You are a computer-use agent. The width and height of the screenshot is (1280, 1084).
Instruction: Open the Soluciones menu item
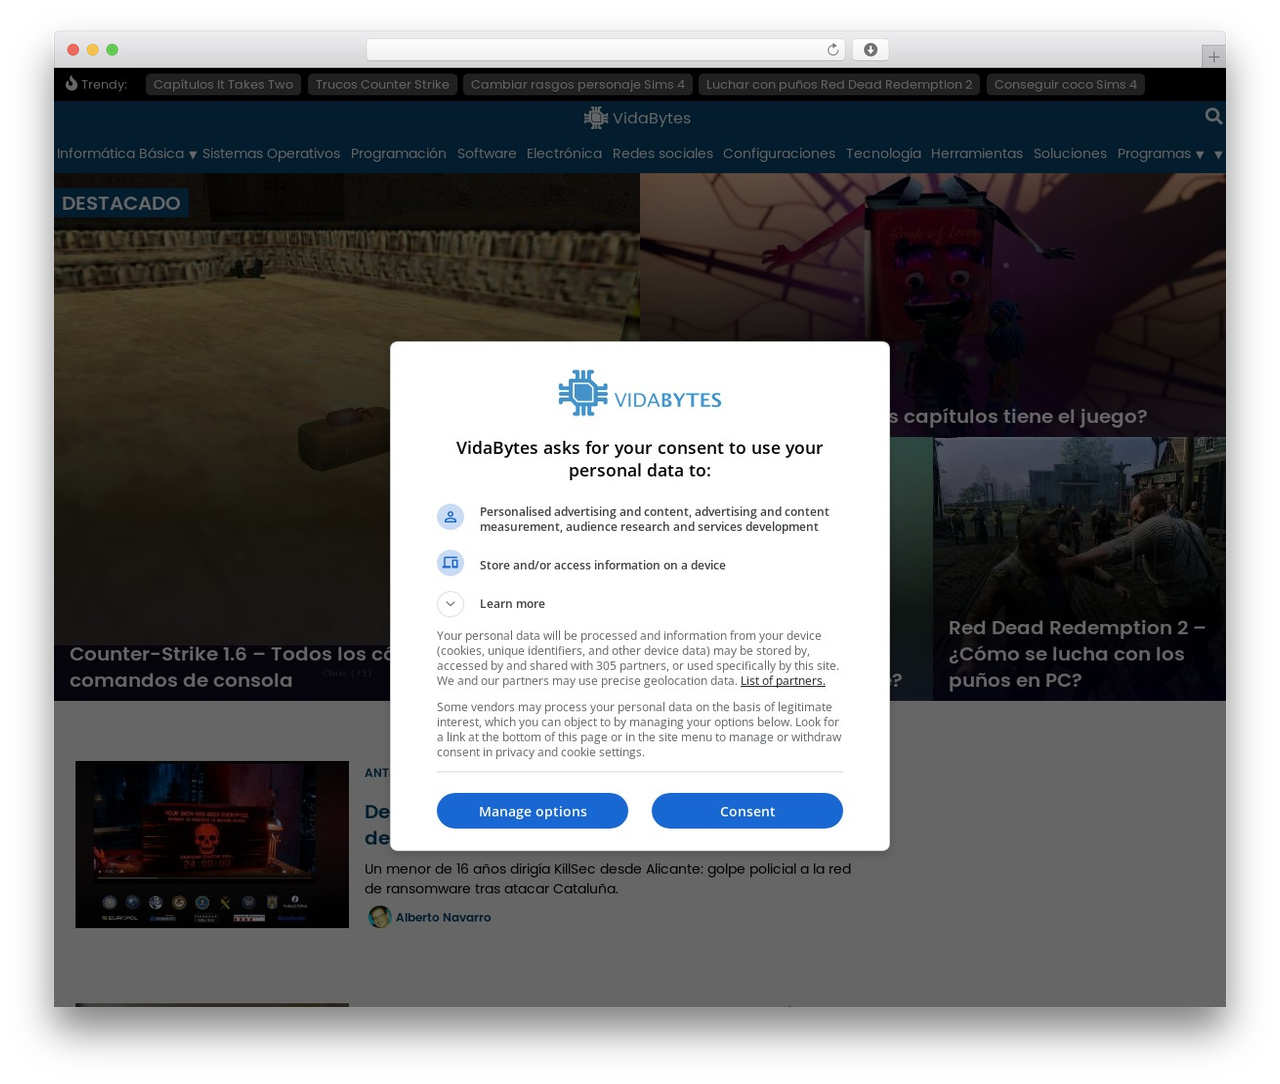coord(1070,153)
